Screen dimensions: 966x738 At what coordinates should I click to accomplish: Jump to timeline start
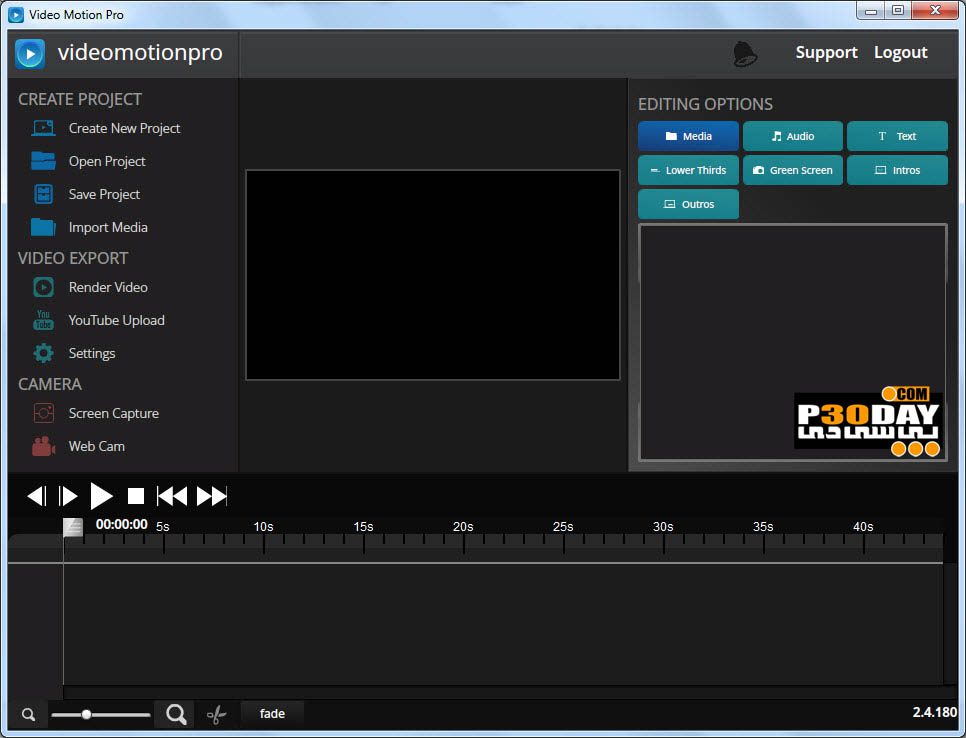[172, 496]
